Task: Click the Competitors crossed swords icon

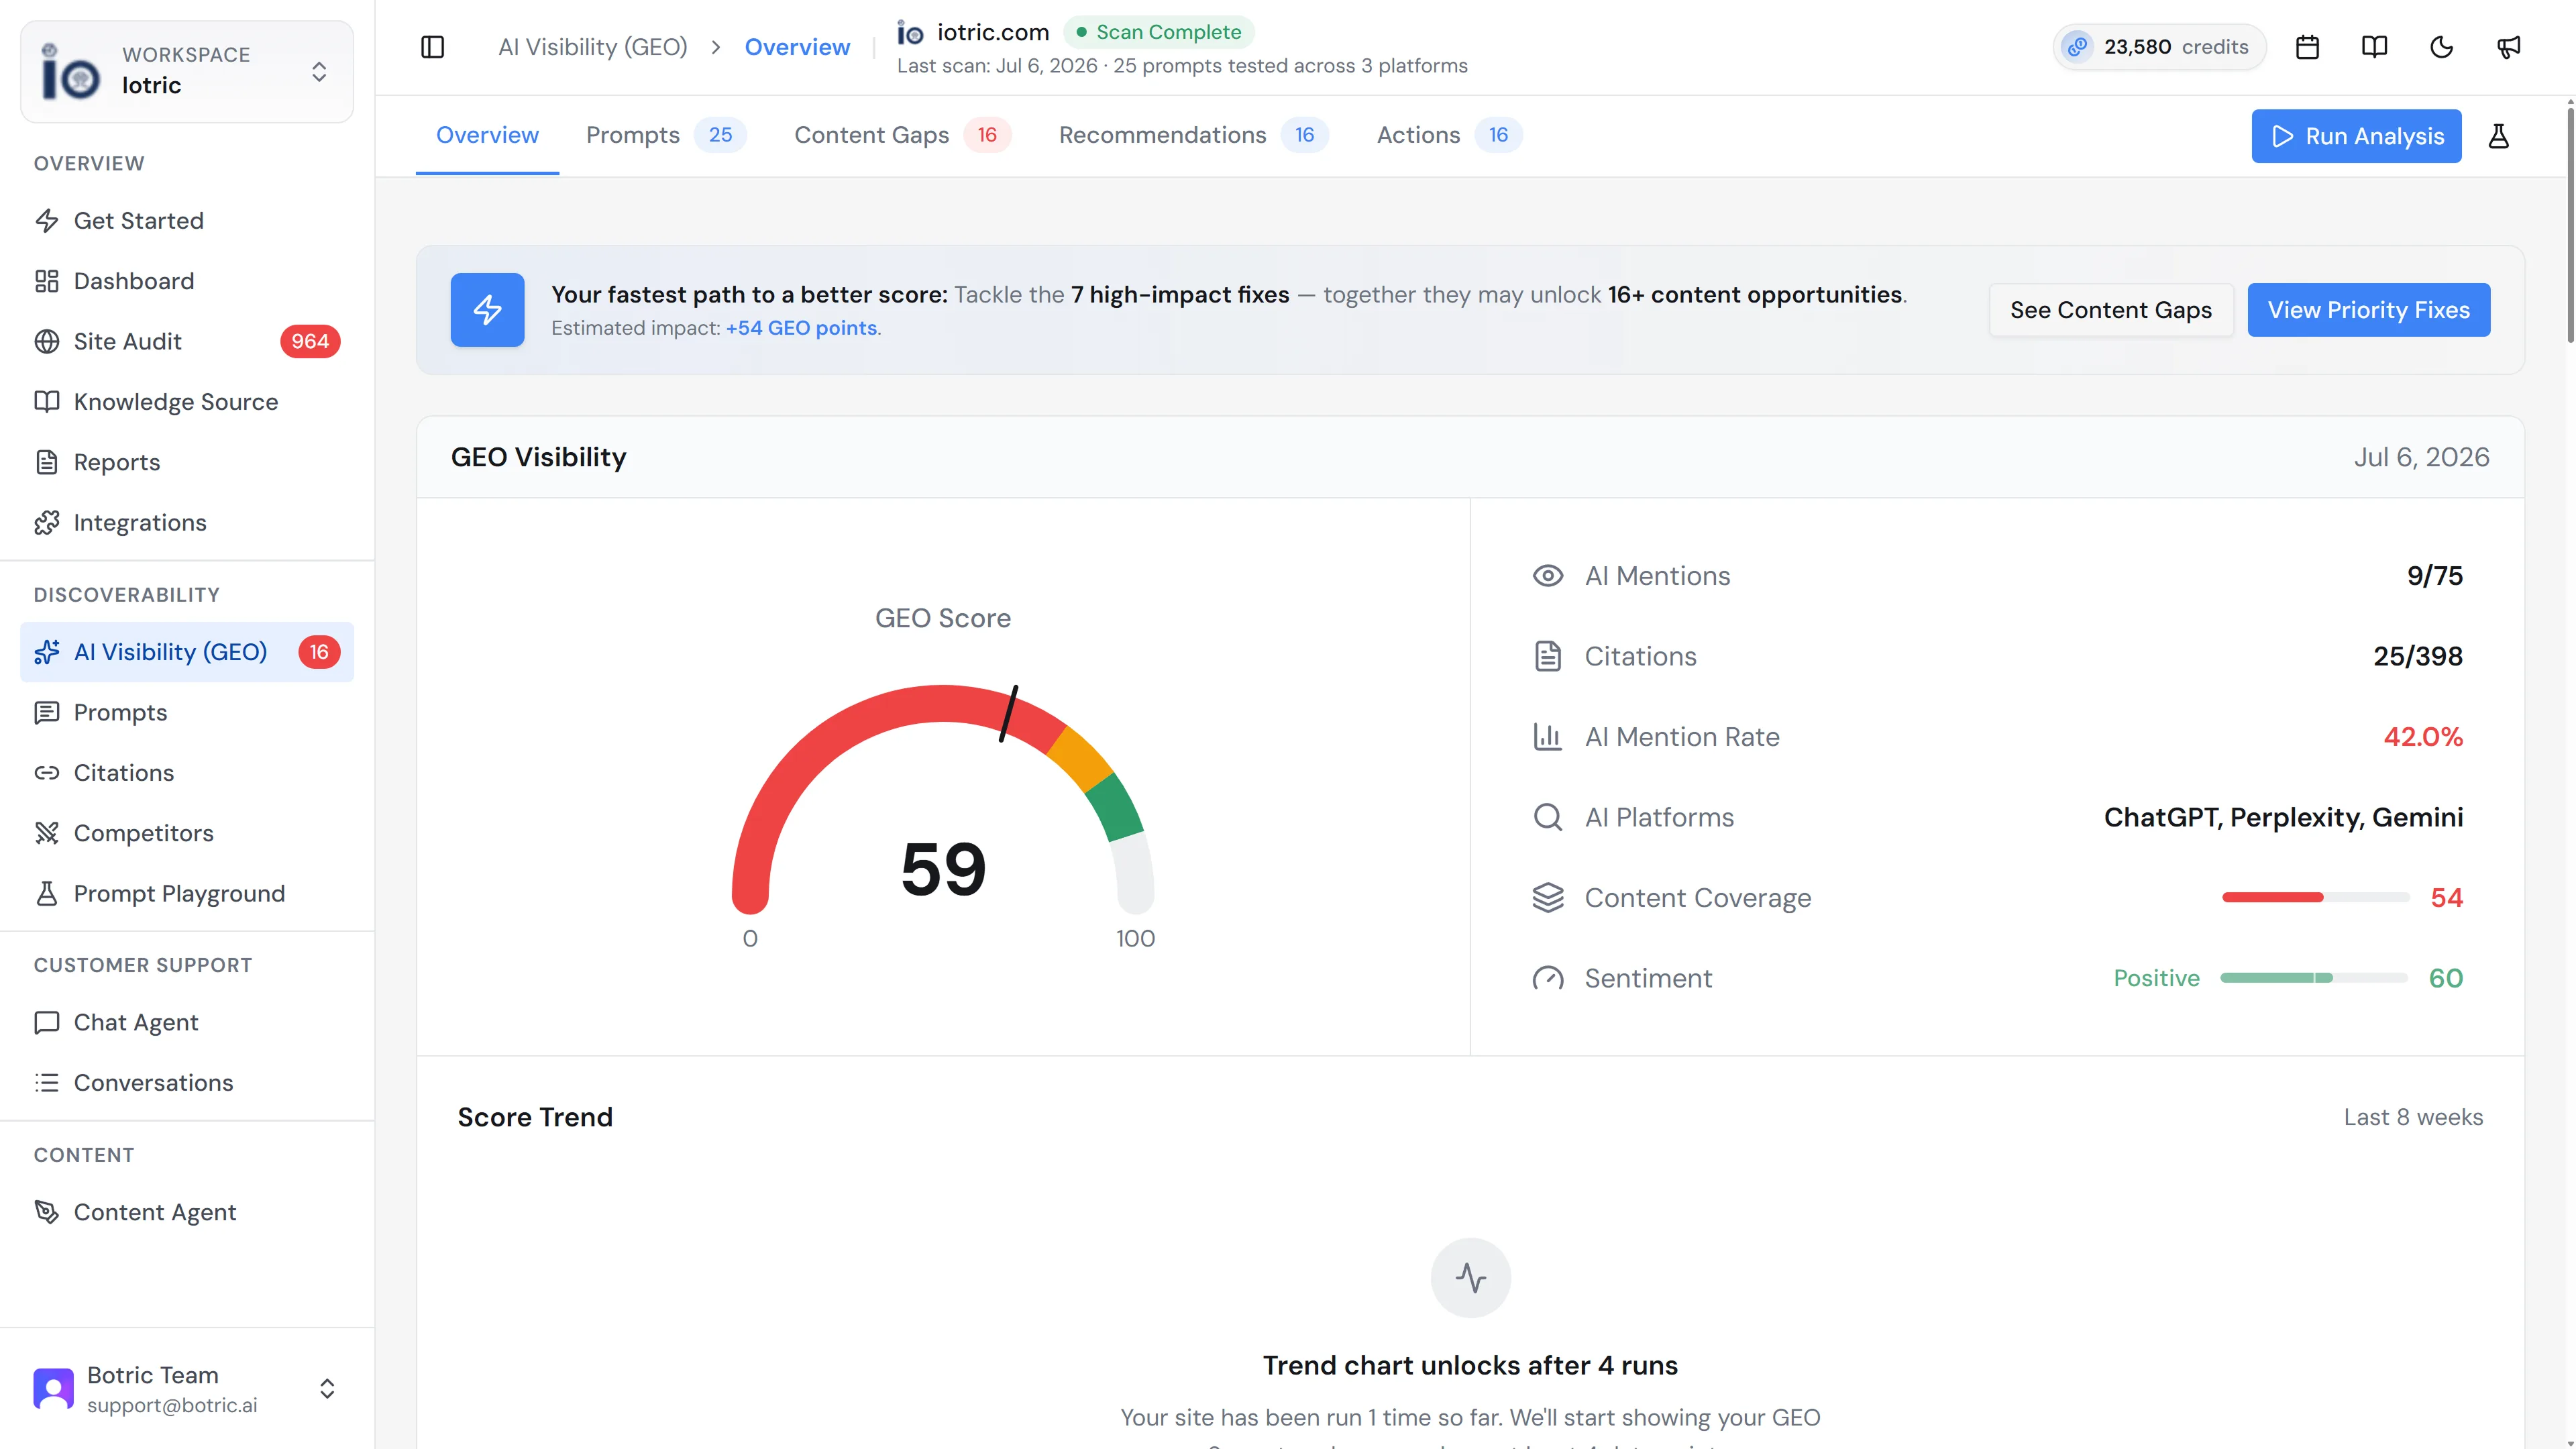Action: click(x=47, y=833)
